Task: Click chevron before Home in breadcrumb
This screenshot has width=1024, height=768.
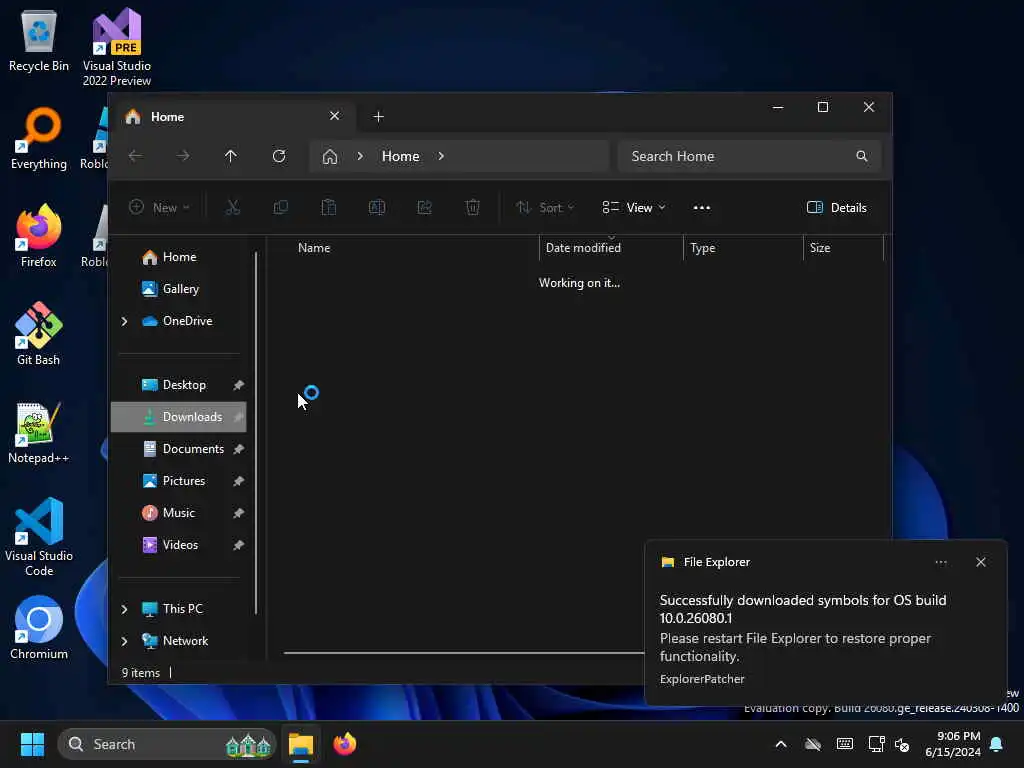Action: (360, 156)
